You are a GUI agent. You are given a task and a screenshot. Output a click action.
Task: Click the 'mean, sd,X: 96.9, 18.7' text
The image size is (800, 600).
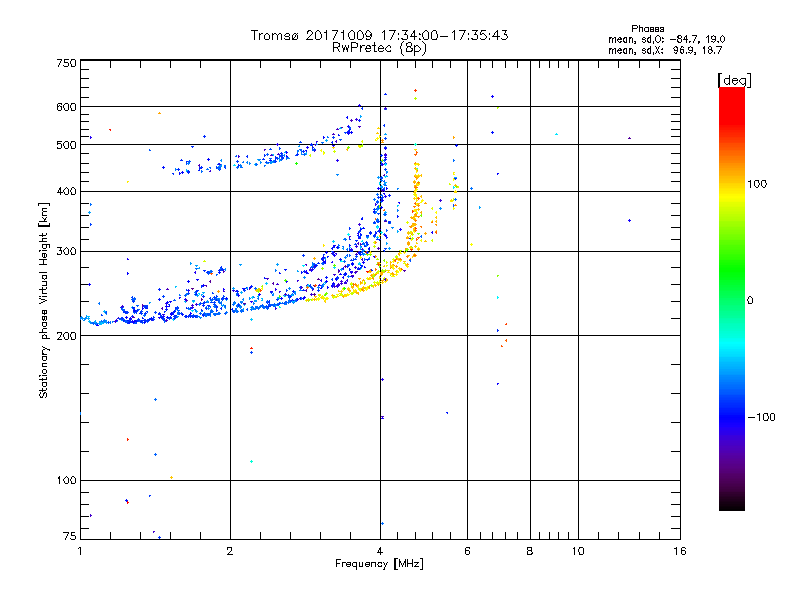(665, 50)
